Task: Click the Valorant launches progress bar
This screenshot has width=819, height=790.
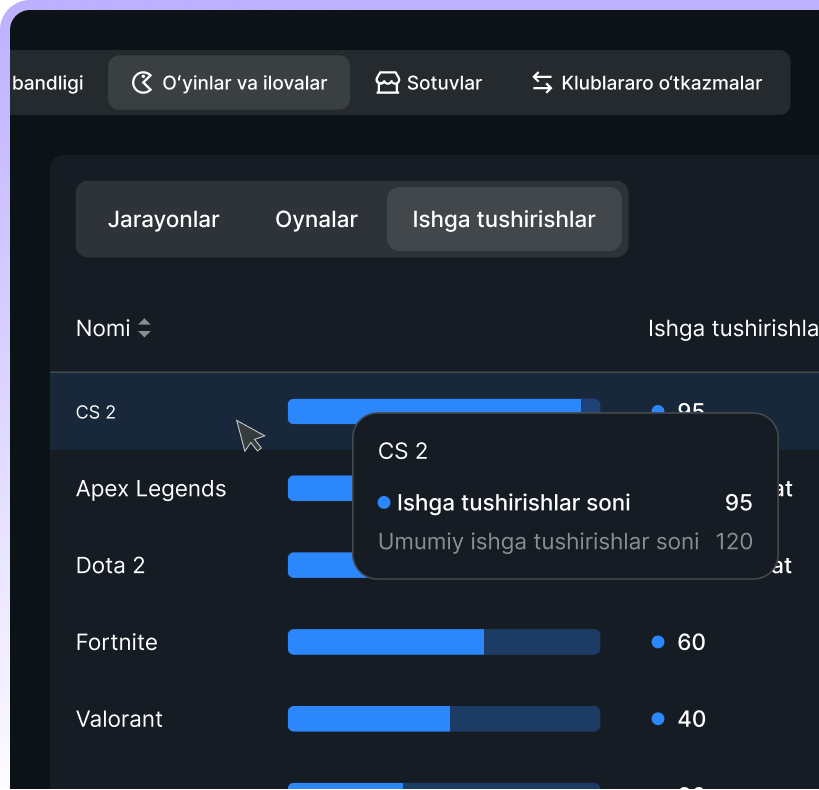Action: (x=444, y=719)
